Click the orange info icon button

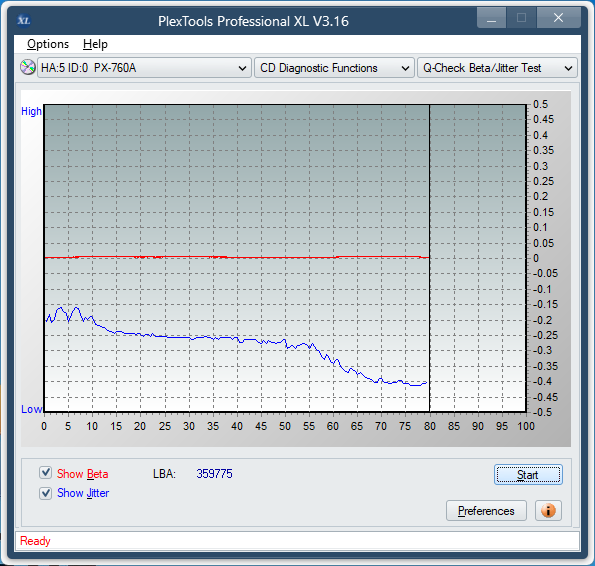point(548,511)
